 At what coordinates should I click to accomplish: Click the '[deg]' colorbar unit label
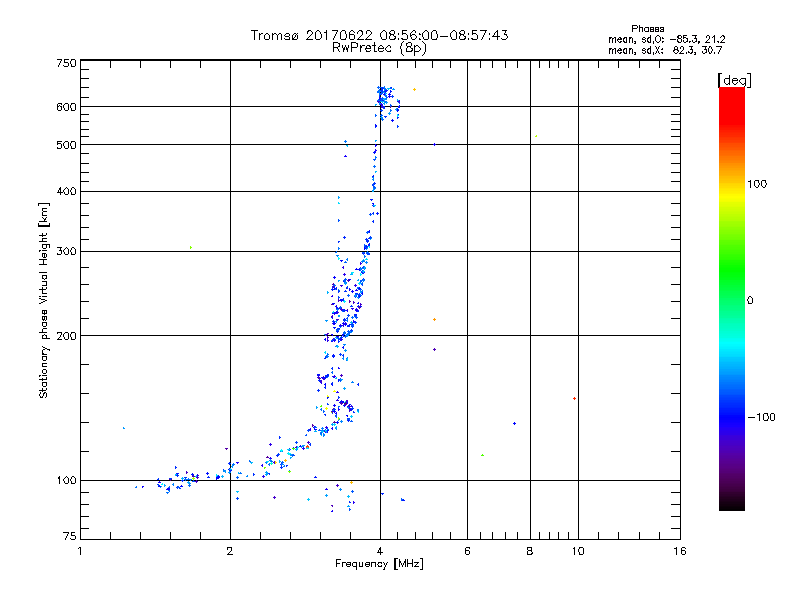click(734, 80)
